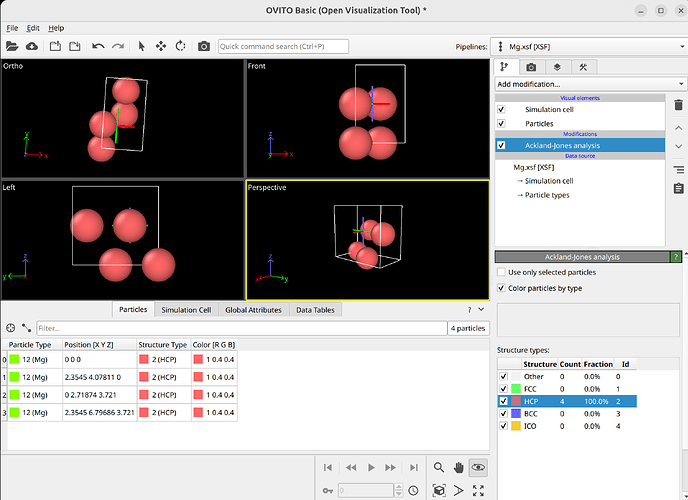Open the Overlays layers tab icon
This screenshot has height=500, width=688.
(556, 67)
